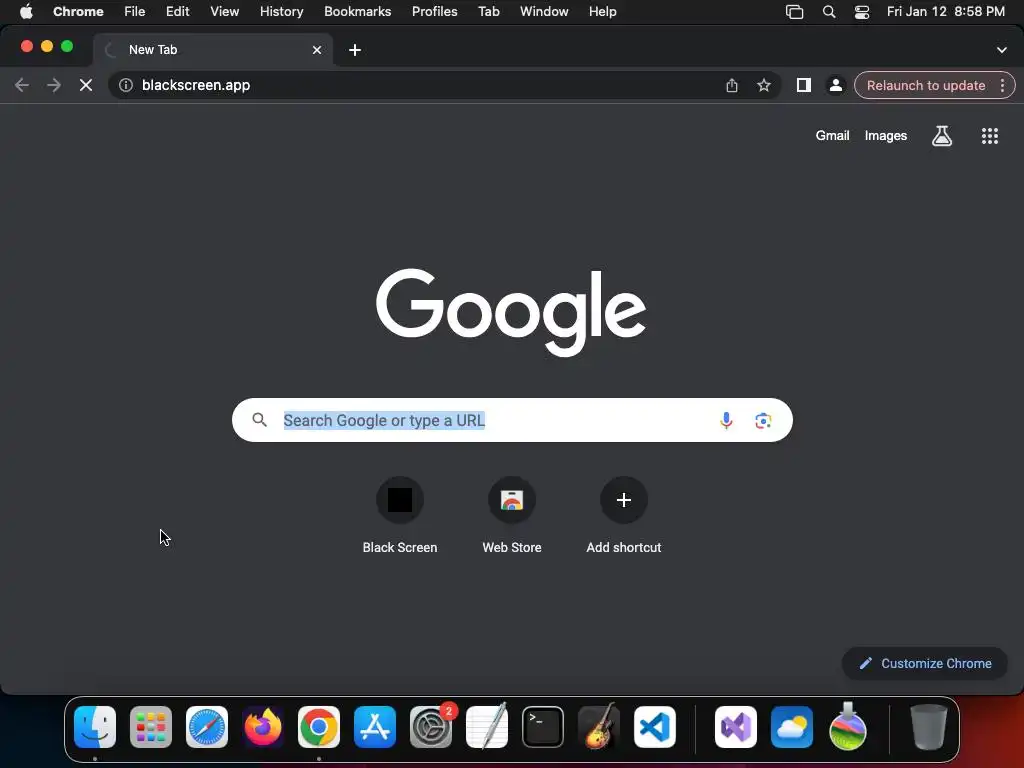Screen dimensions: 1024x768
Task: Open Google apps grid
Action: point(990,136)
